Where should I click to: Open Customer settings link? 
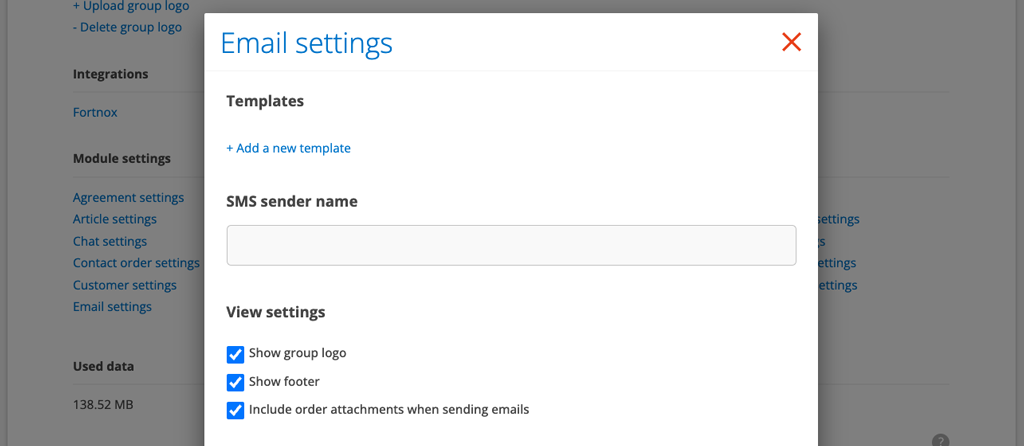[x=124, y=285]
